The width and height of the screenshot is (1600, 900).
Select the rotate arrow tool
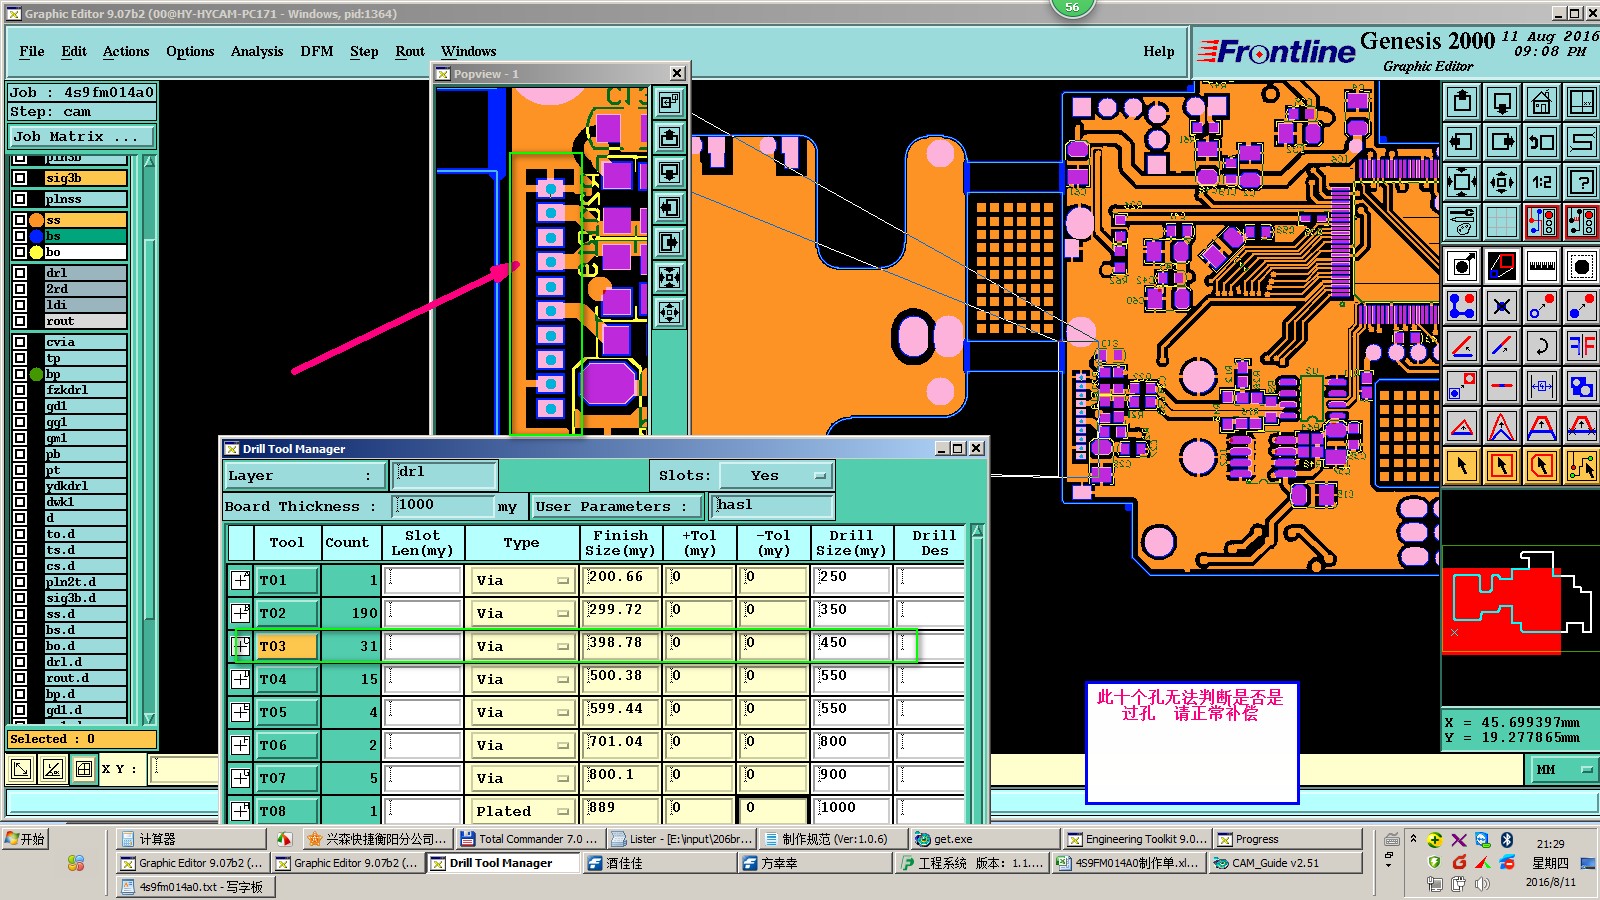[1542, 346]
